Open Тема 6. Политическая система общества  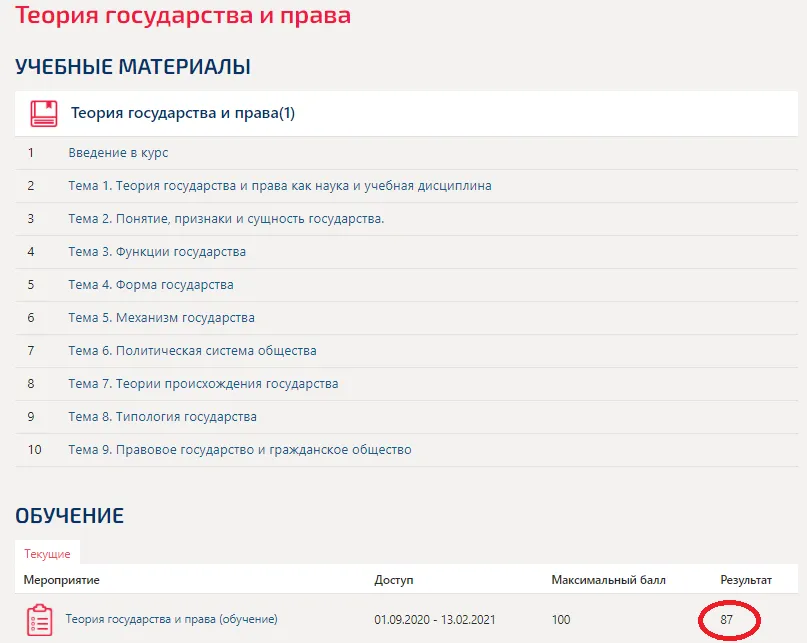point(192,351)
